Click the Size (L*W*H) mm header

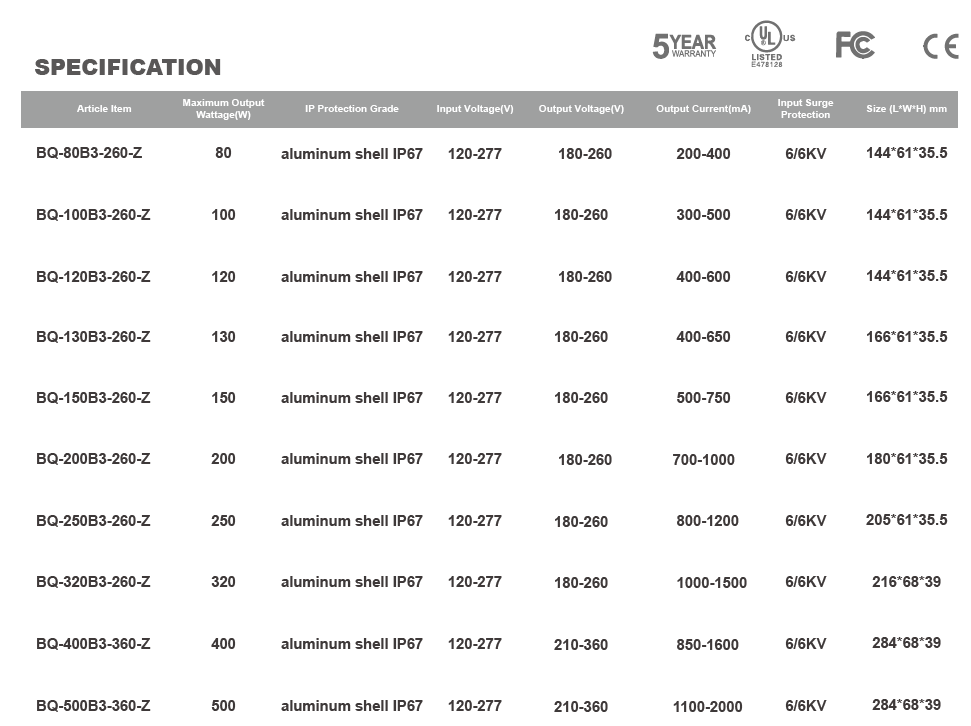(x=907, y=108)
